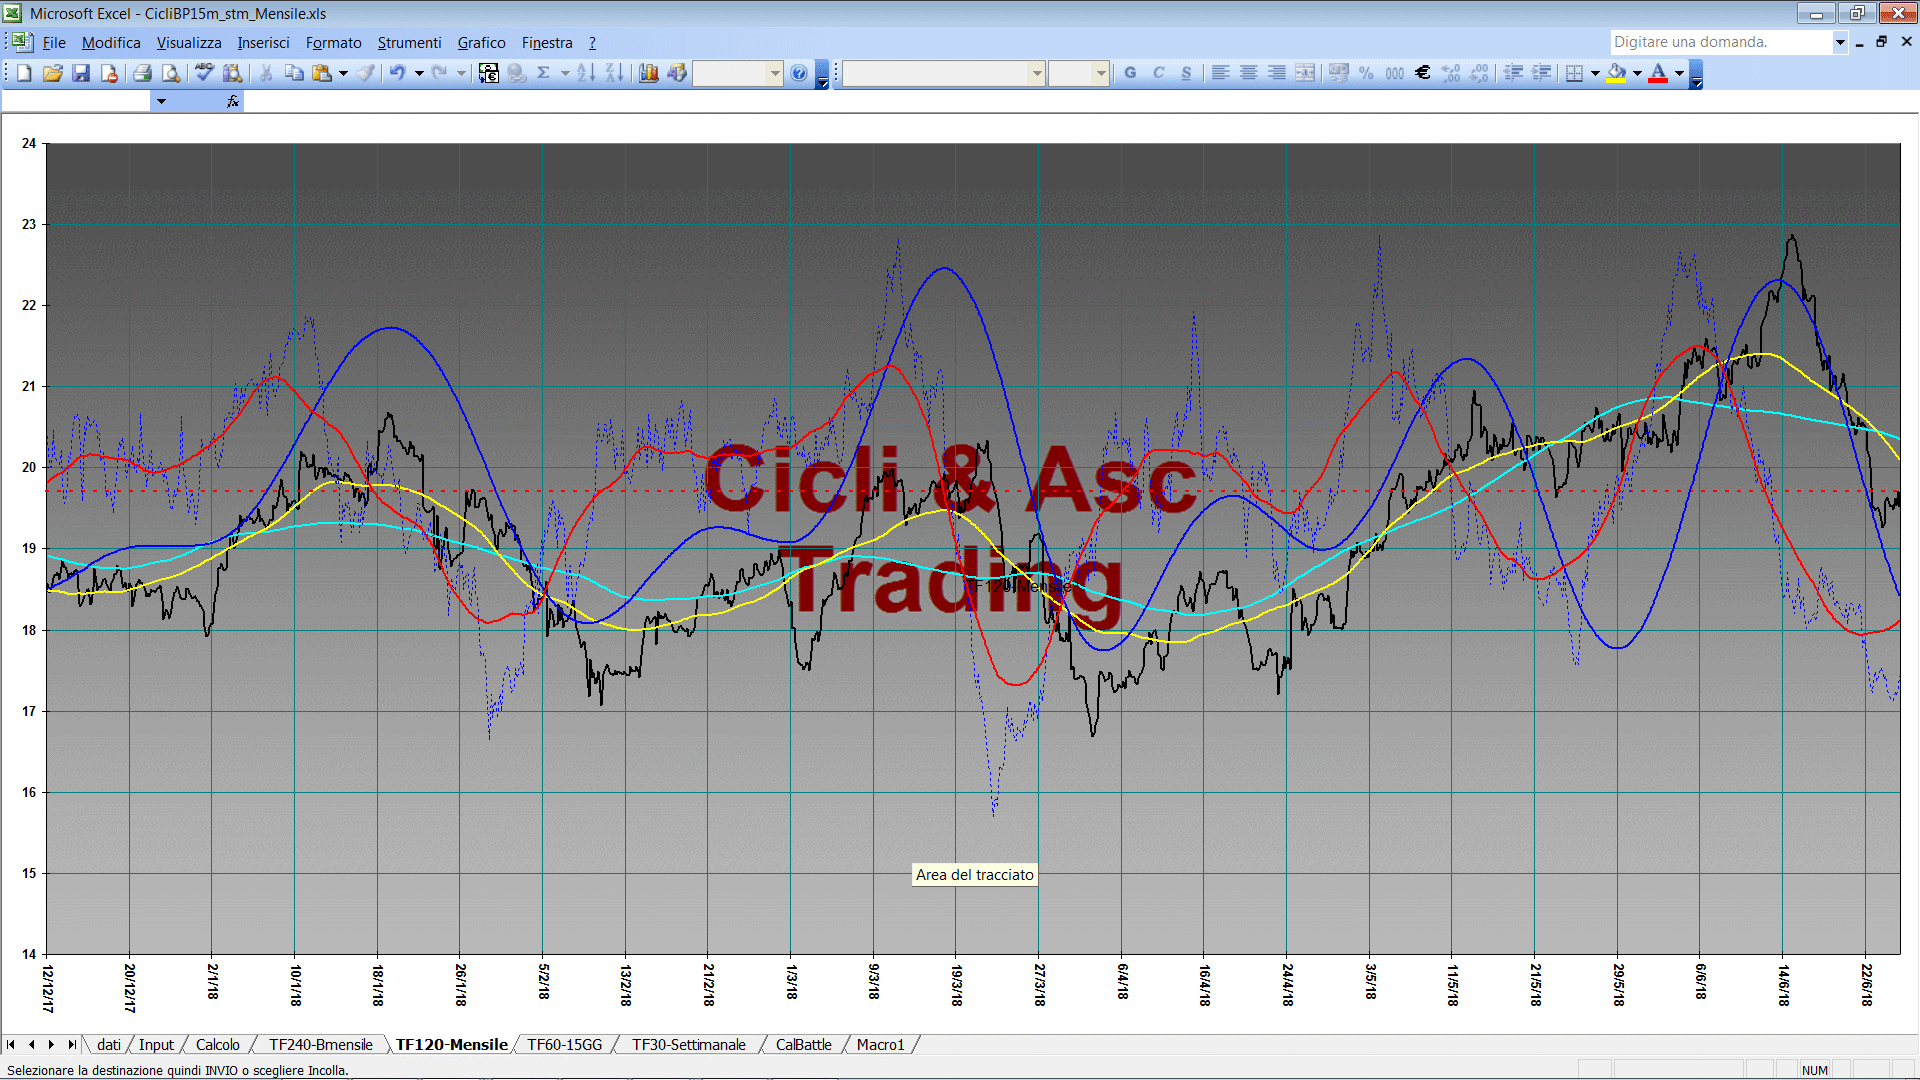This screenshot has height=1080, width=1920.
Task: Sort descending with the Z-A icon
Action: [615, 73]
